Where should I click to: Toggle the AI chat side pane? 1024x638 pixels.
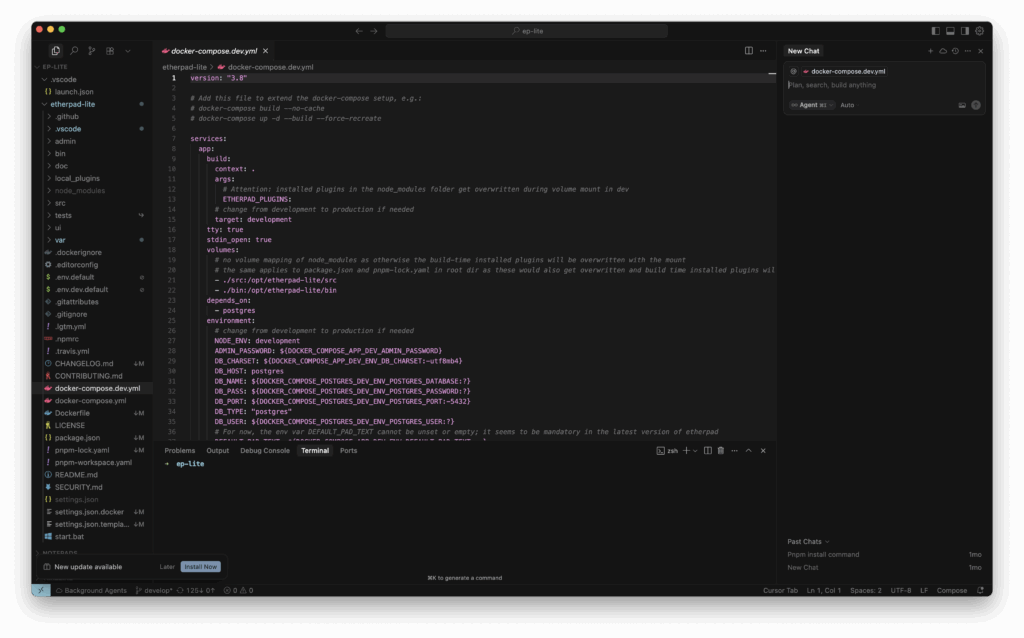click(x=965, y=31)
